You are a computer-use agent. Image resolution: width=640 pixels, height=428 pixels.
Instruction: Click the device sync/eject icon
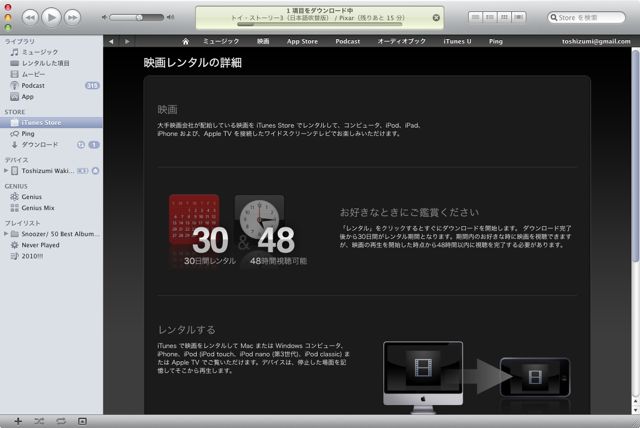95,171
